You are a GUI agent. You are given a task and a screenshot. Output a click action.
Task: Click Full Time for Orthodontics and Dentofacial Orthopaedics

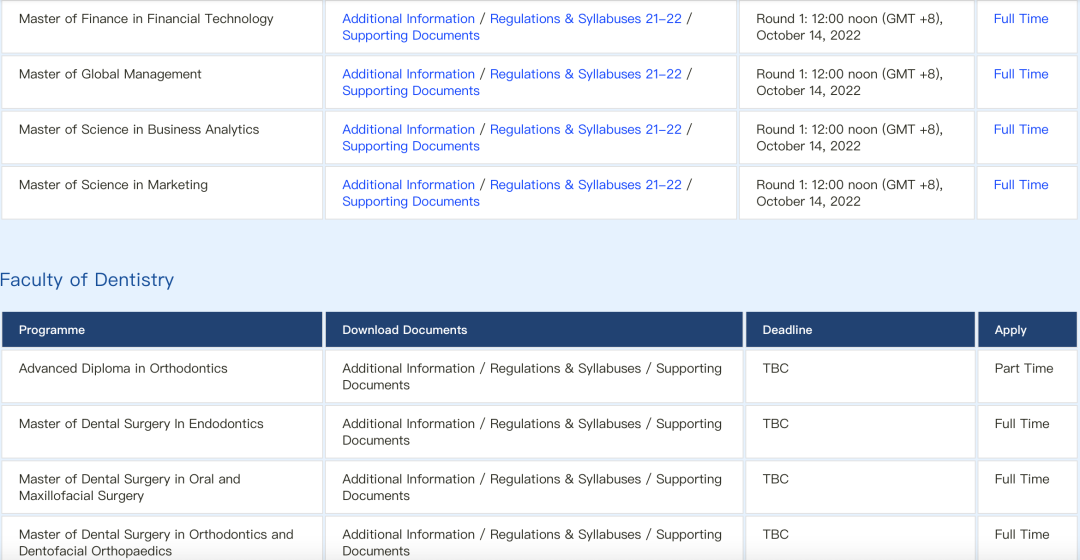(x=1021, y=534)
